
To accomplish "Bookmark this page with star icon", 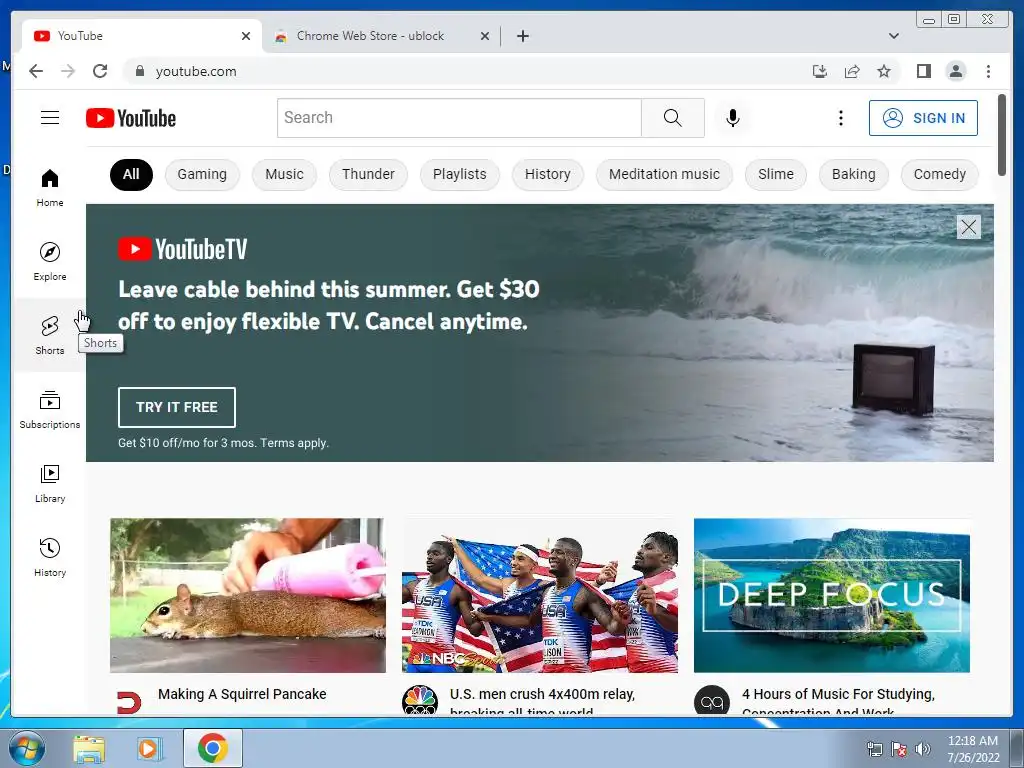I will (x=884, y=71).
